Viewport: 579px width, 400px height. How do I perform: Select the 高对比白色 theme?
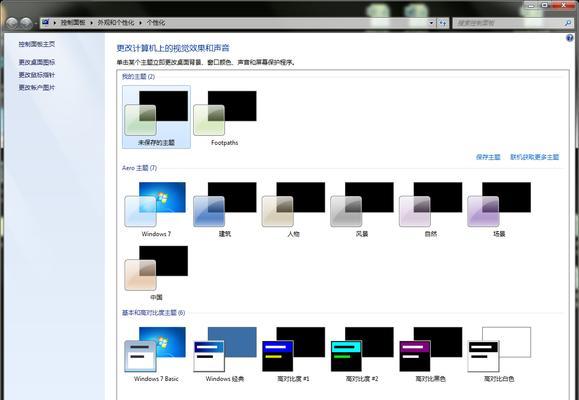tap(499, 354)
